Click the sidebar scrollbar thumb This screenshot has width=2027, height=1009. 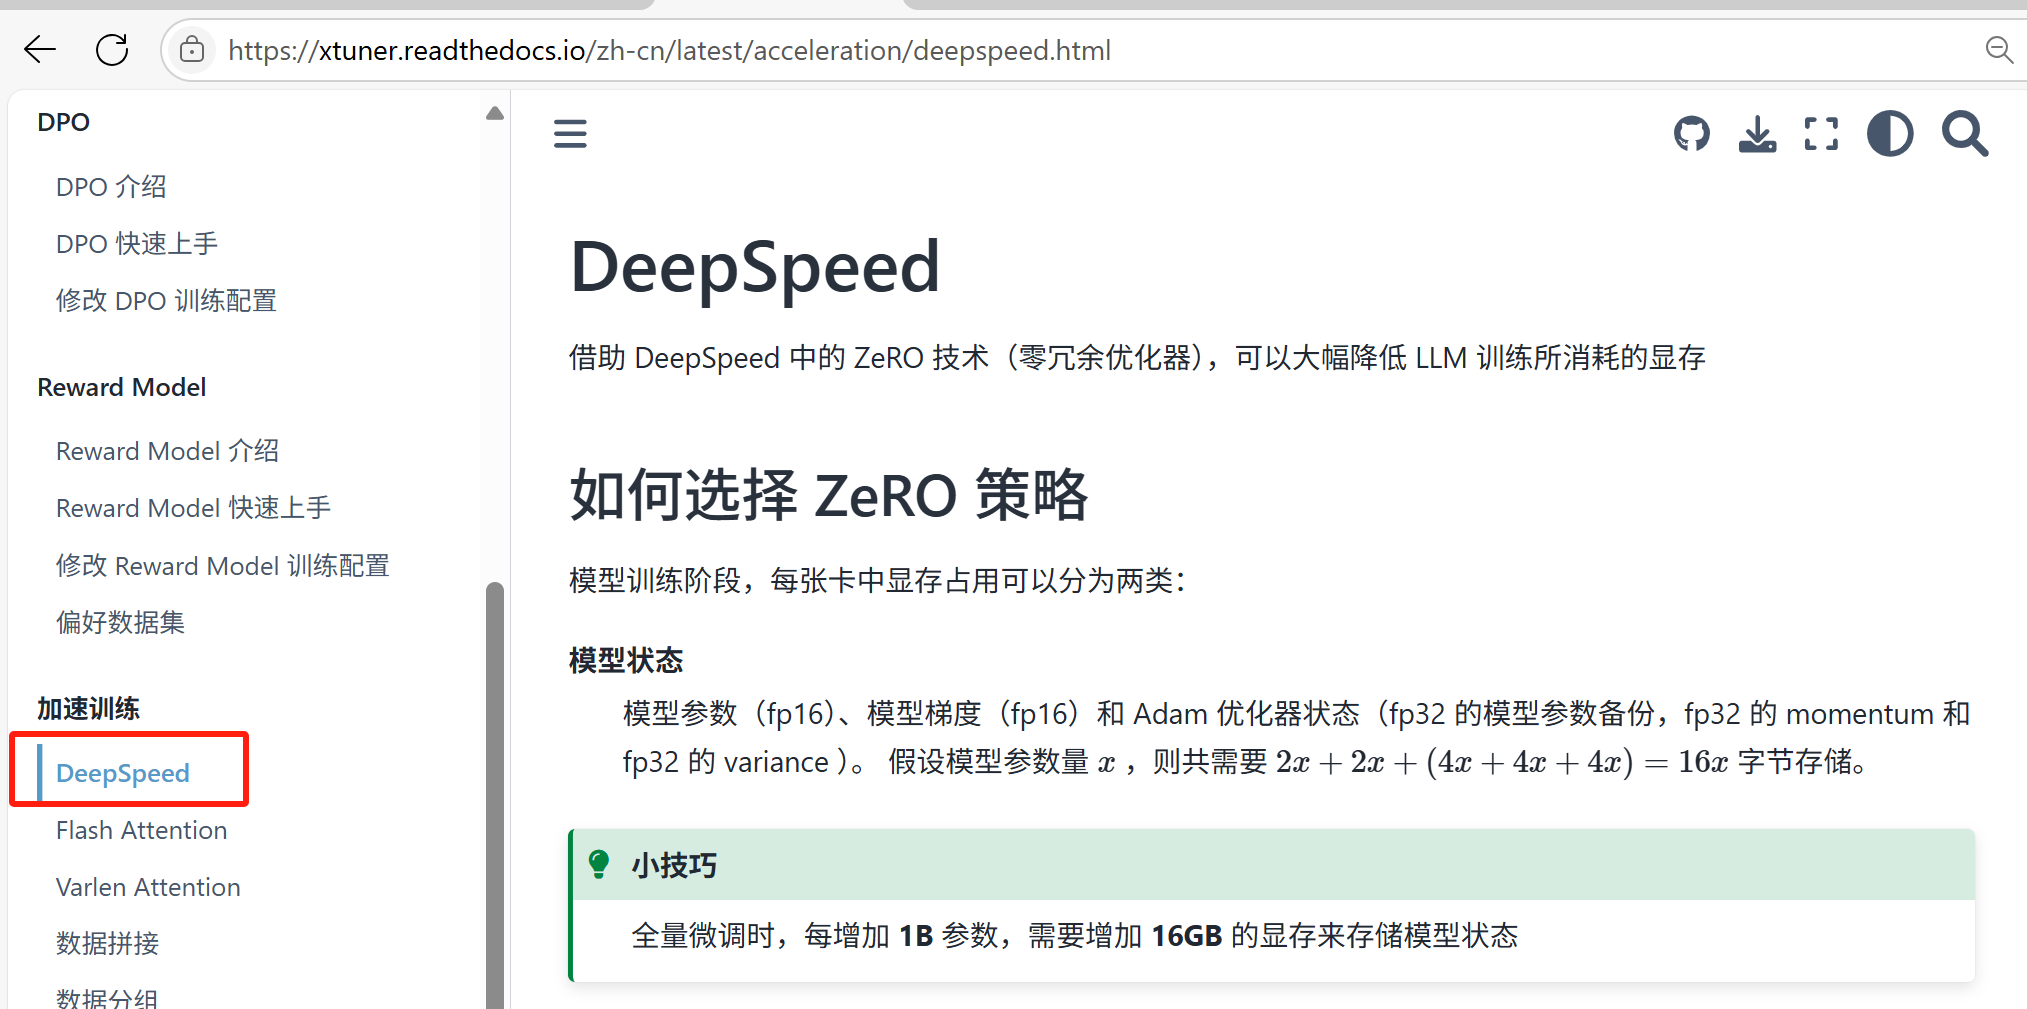(494, 795)
